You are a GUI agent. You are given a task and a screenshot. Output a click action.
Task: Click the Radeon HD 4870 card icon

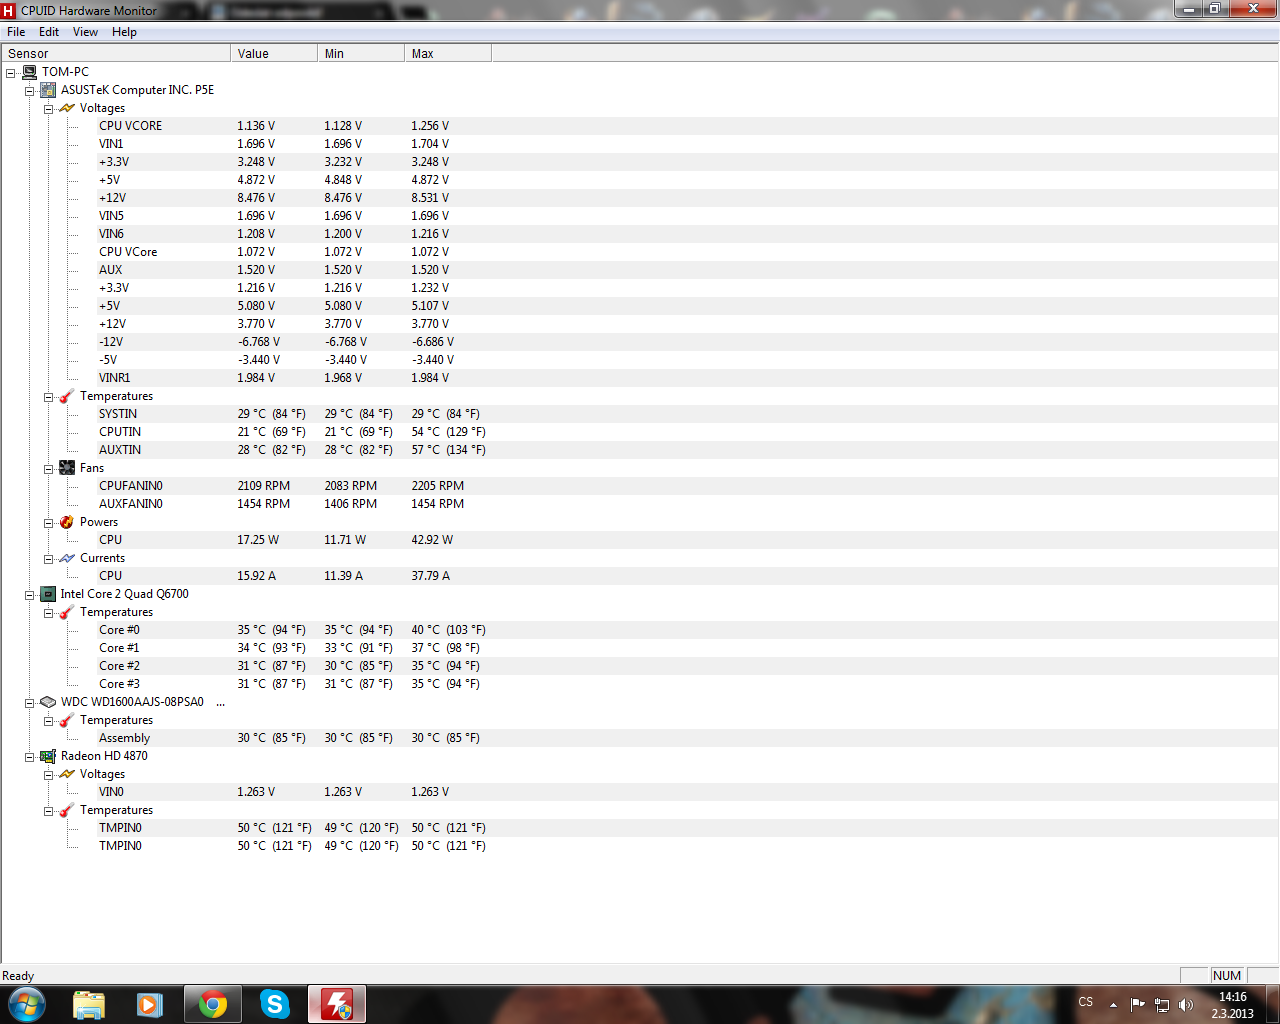pos(48,756)
